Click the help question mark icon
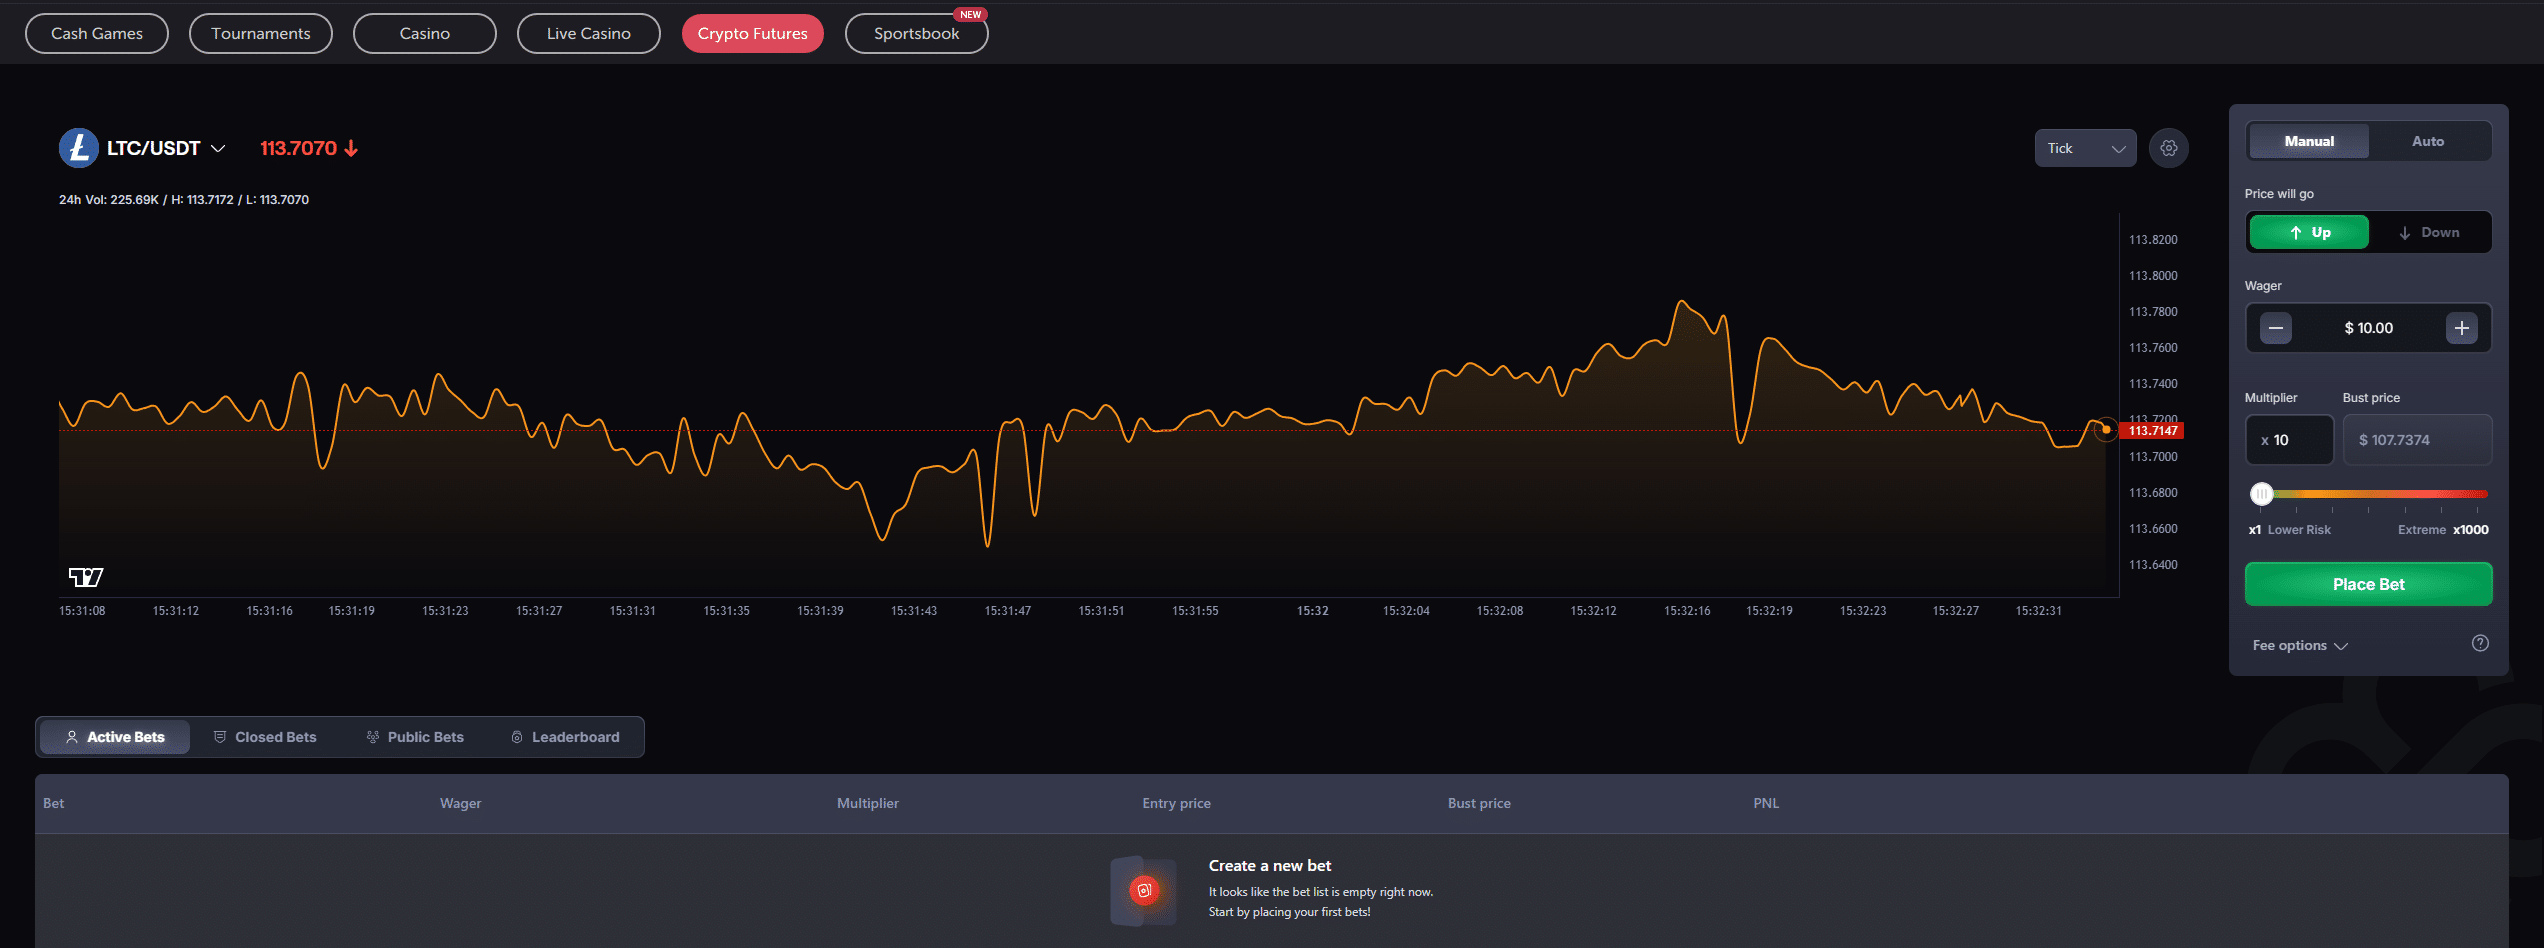Screen dimensions: 2544x948 pos(2480,643)
